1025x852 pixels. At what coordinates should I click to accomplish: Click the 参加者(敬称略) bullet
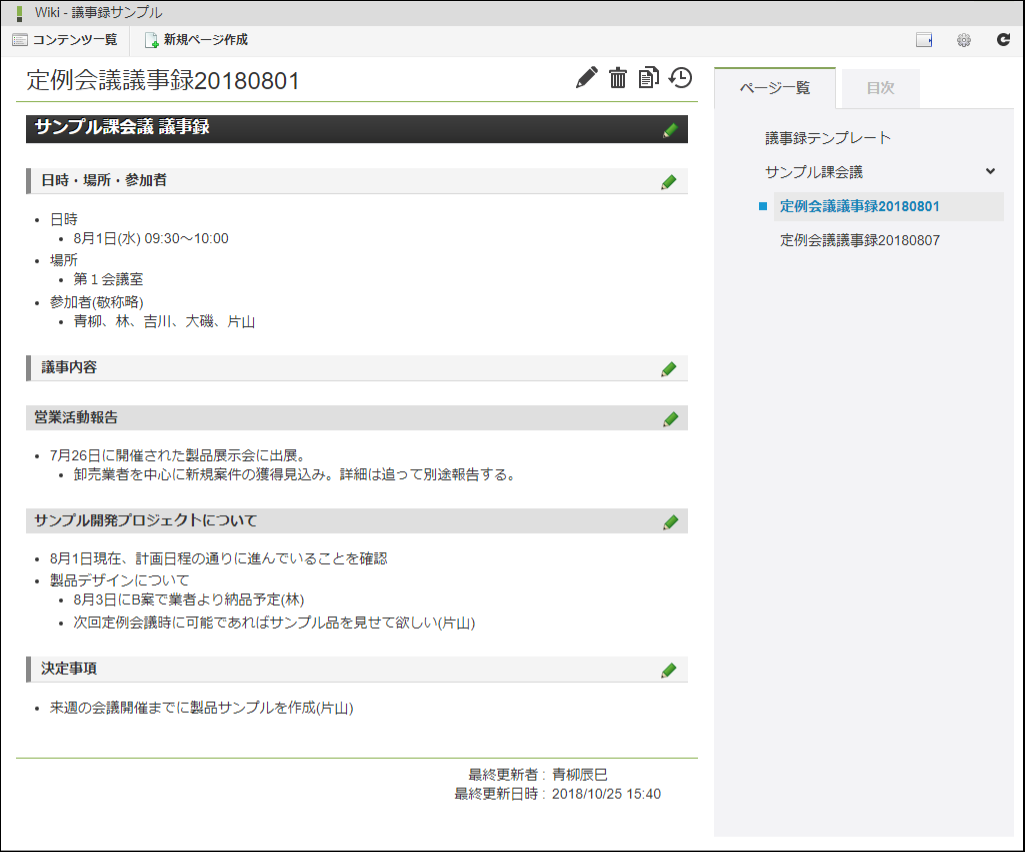(x=97, y=302)
